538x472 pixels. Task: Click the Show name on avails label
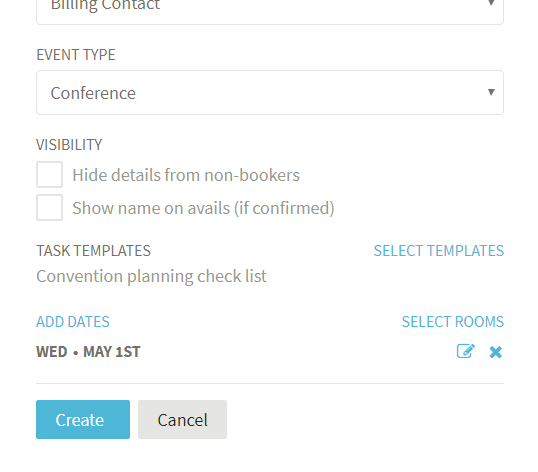(x=203, y=208)
